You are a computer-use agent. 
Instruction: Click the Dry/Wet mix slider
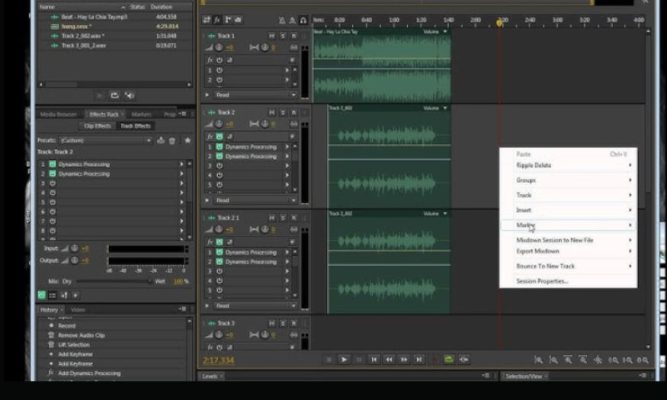point(122,281)
